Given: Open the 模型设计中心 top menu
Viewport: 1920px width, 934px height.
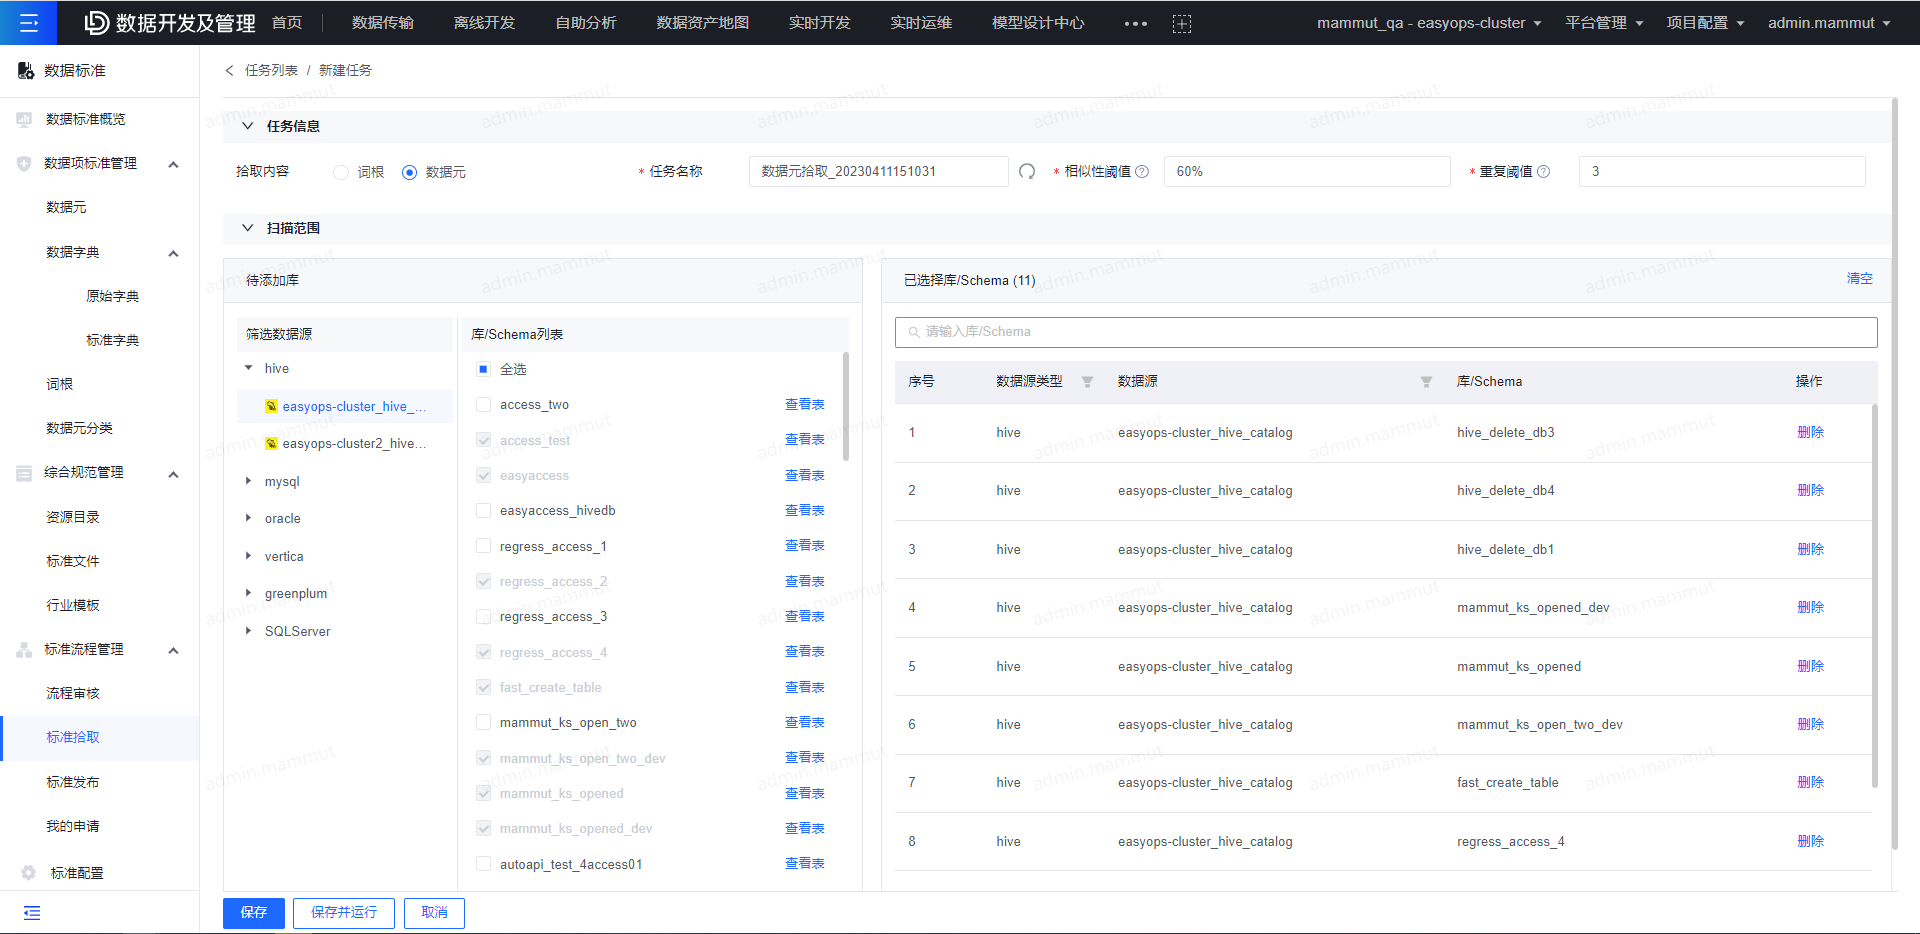Looking at the screenshot, I should [x=1038, y=23].
